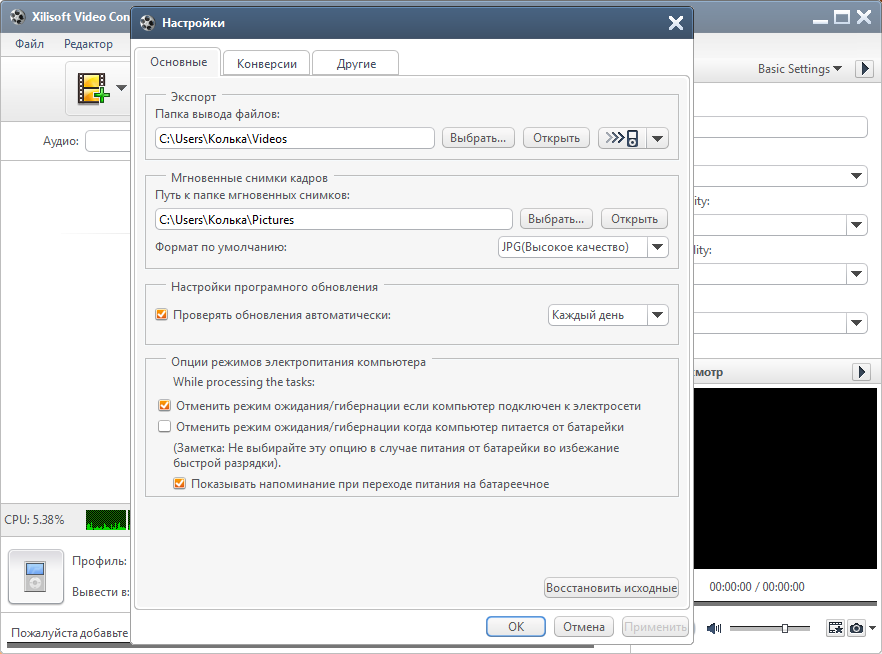Open the Basic Settings dropdown
The height and width of the screenshot is (654, 882).
point(800,69)
